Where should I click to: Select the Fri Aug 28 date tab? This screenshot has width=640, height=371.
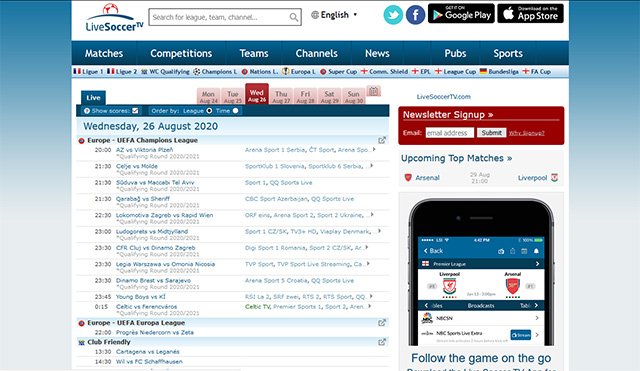click(x=305, y=97)
